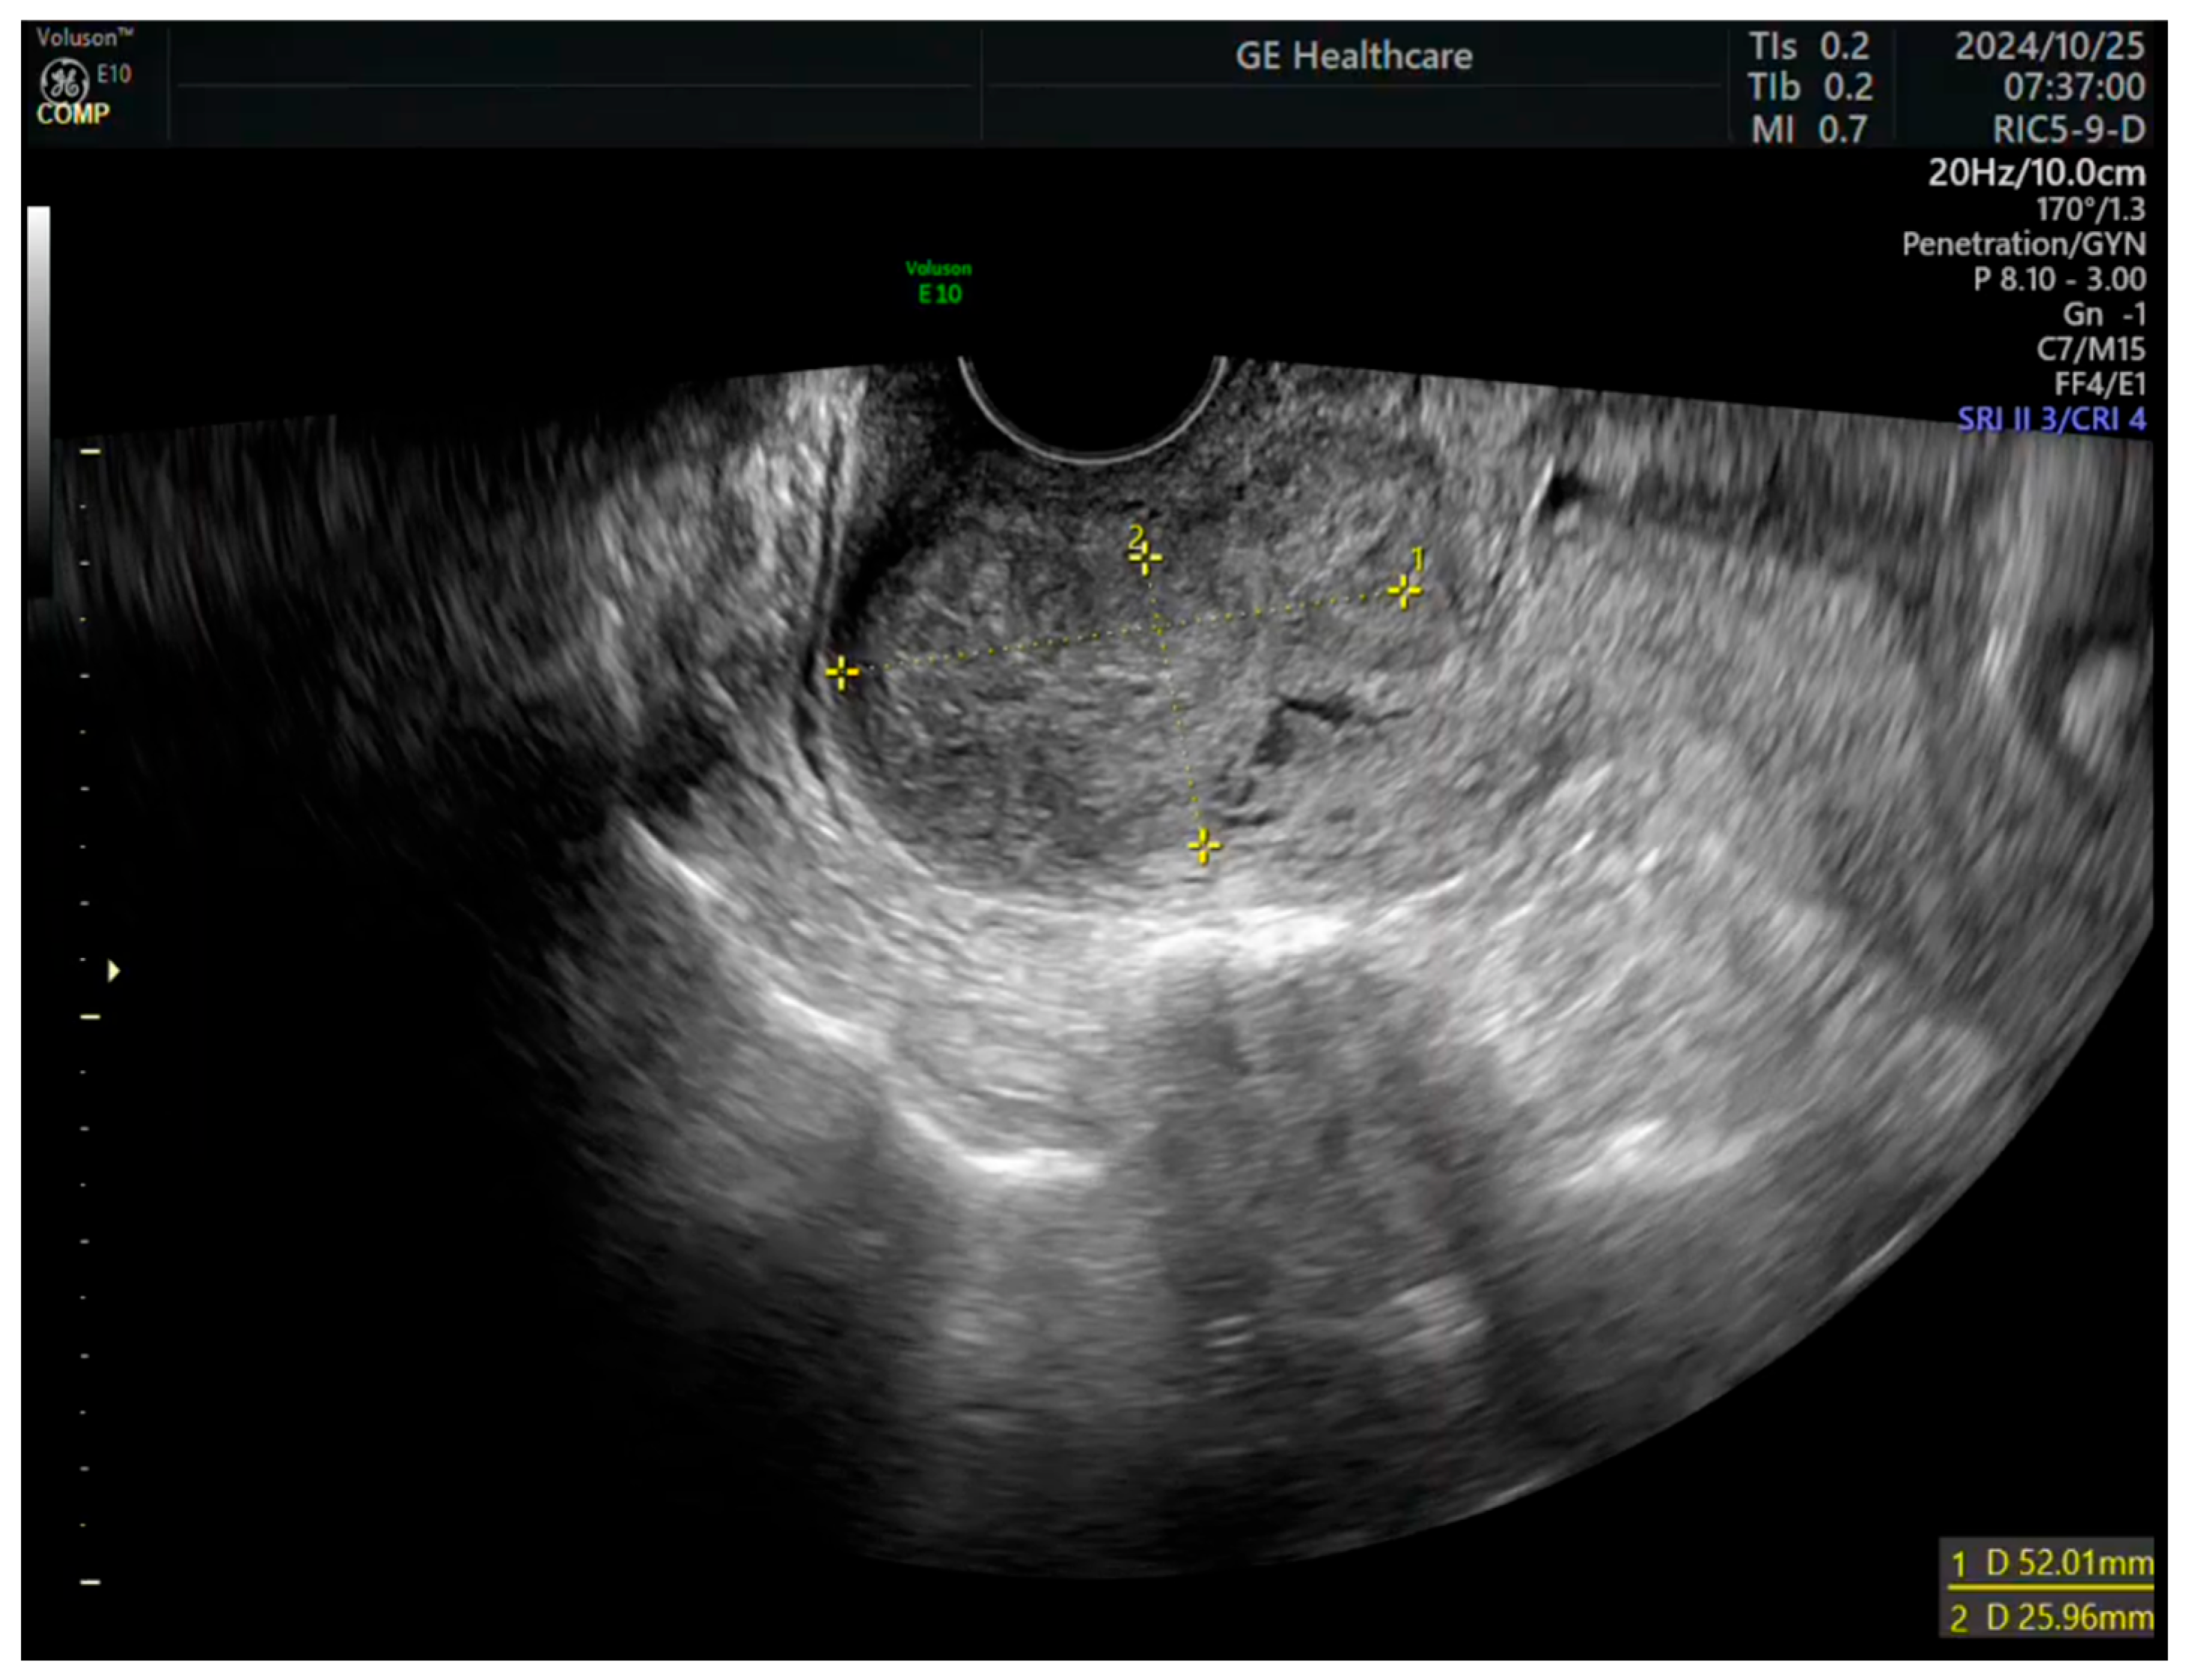Select caliper 2 top crosshair marker

tap(1145, 558)
